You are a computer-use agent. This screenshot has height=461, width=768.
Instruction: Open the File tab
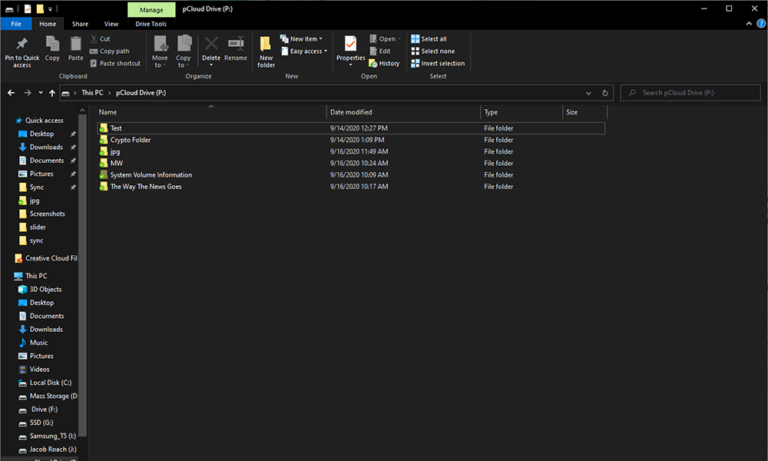[16, 24]
